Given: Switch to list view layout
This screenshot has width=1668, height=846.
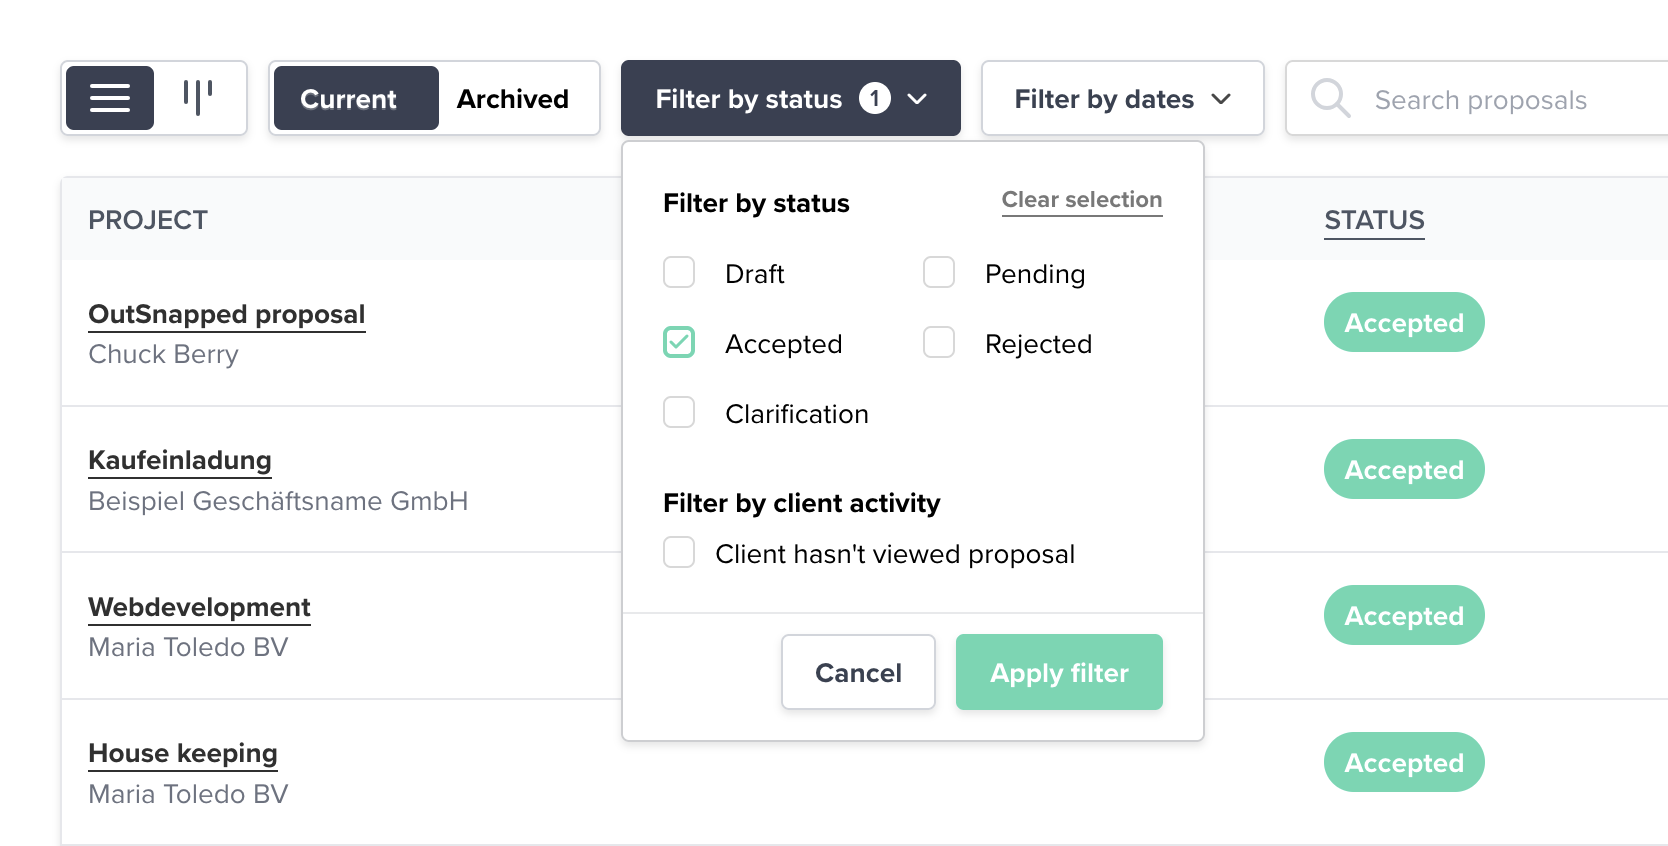Looking at the screenshot, I should pos(109,97).
